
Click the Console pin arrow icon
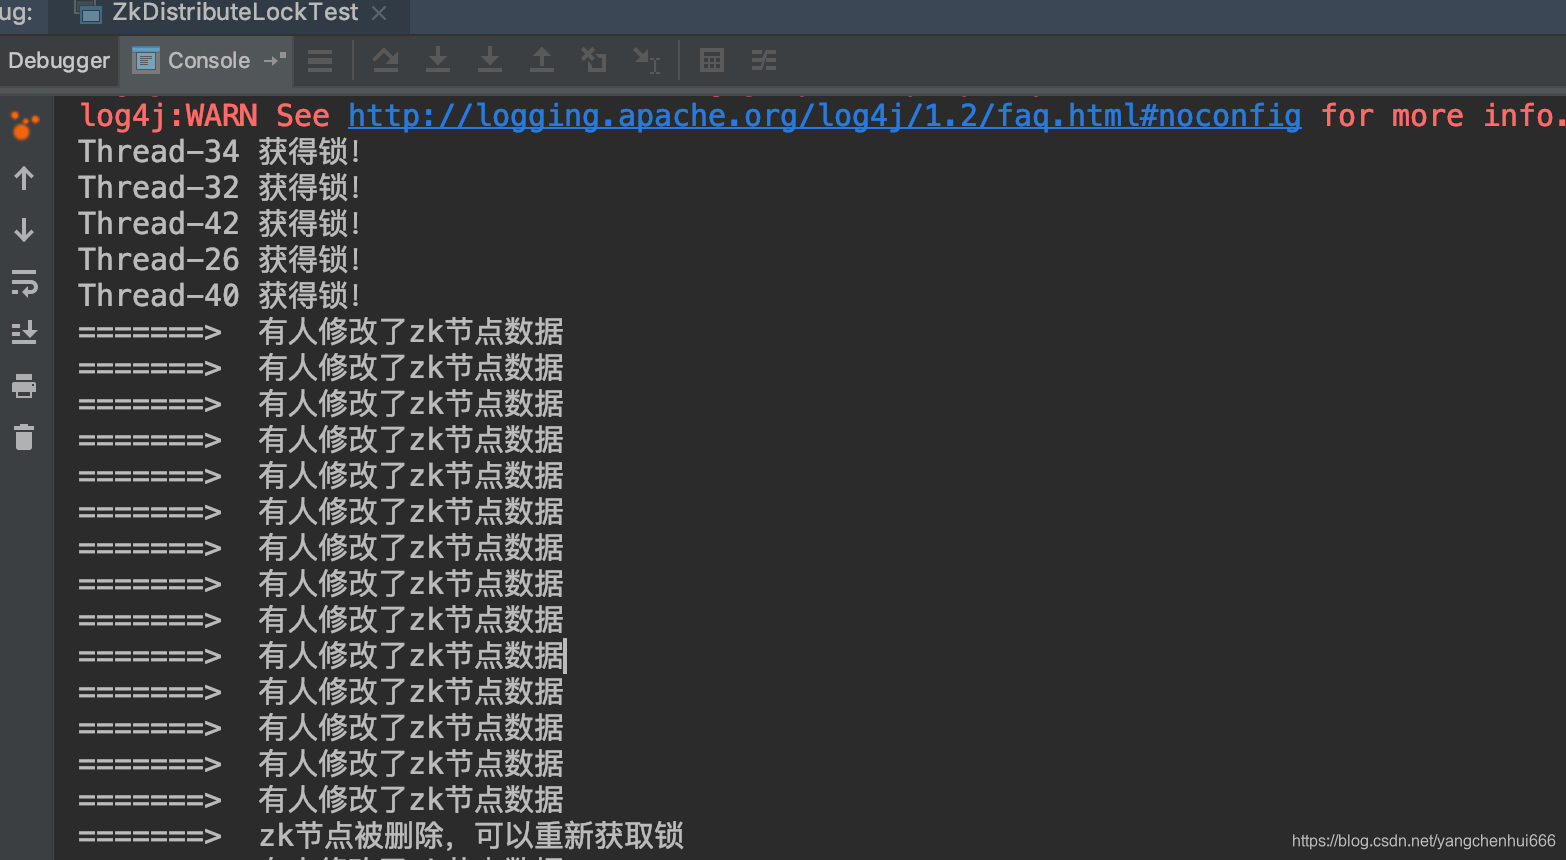(x=275, y=60)
